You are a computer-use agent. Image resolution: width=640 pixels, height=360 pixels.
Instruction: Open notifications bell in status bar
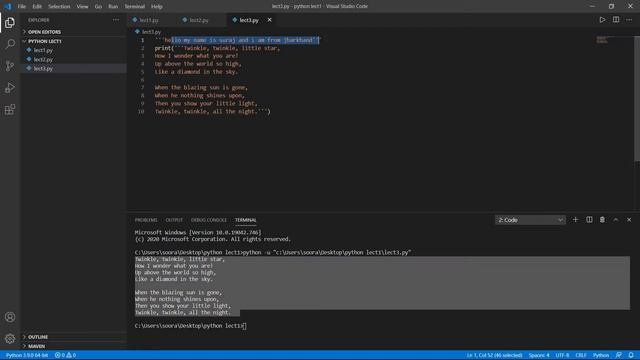click(x=631, y=355)
